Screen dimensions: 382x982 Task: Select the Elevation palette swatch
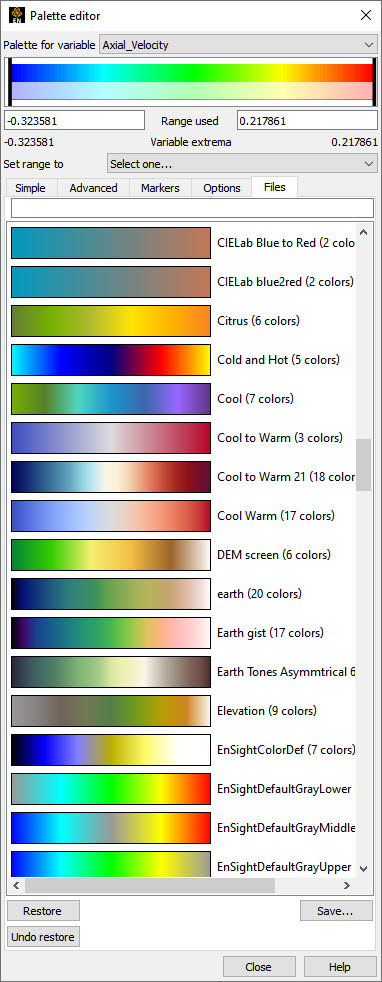[111, 711]
